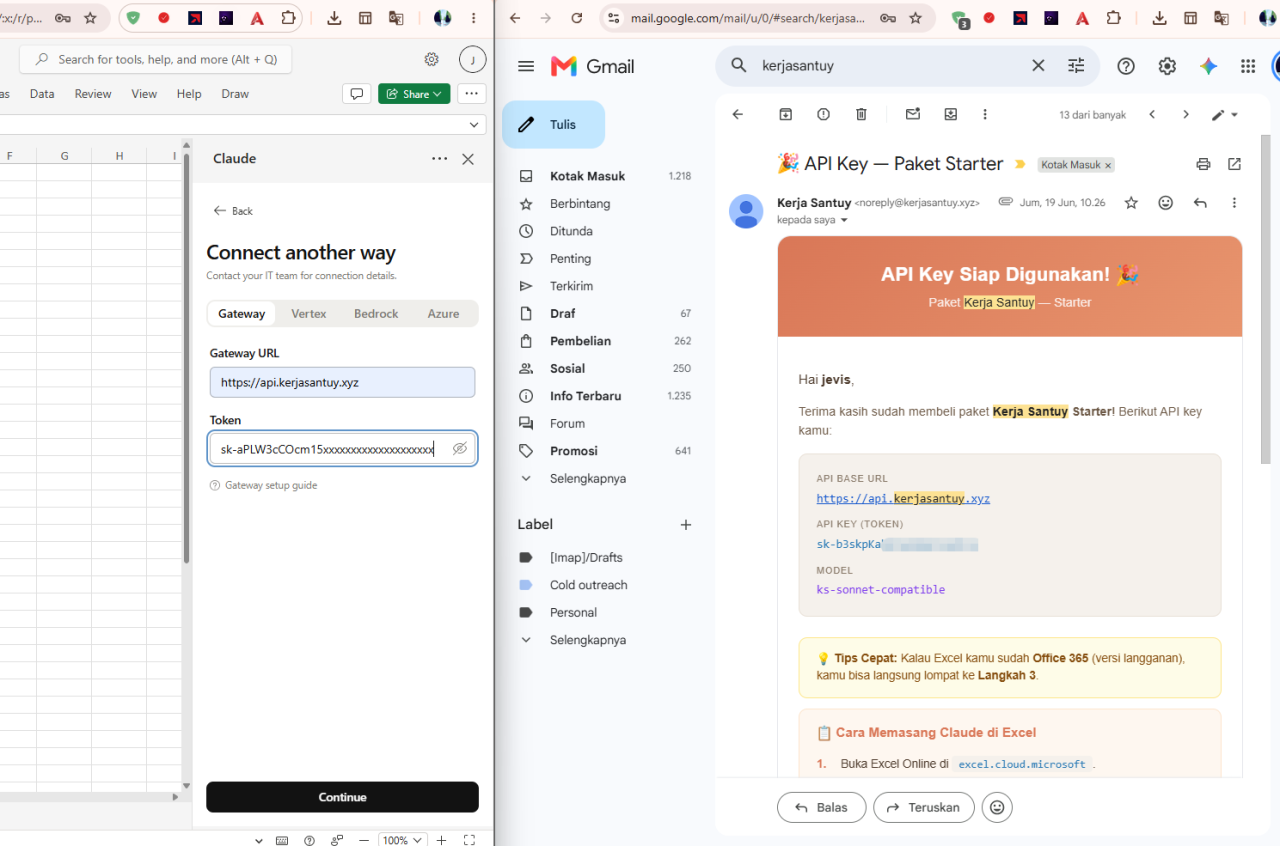Report the open email as spam
This screenshot has width=1280, height=846.
pyautogui.click(x=823, y=115)
